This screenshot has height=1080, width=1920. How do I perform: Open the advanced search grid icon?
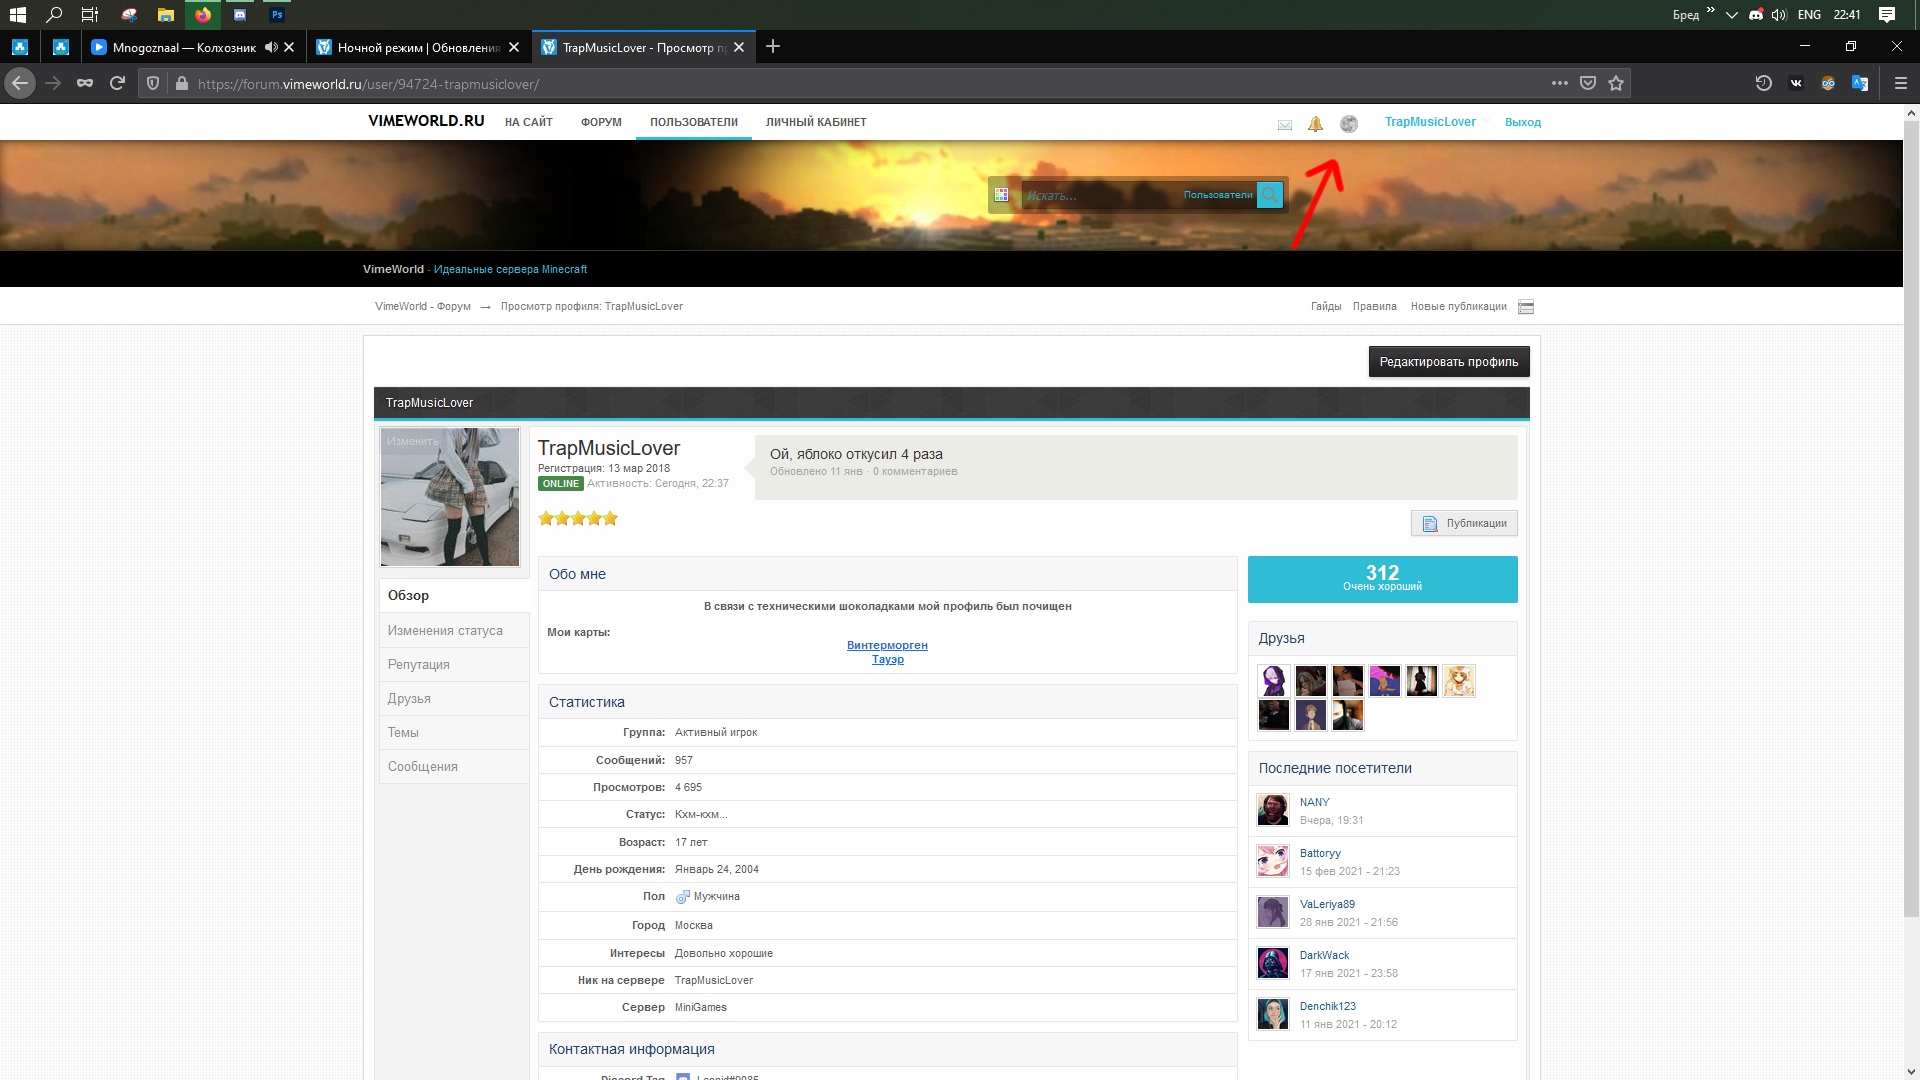[1001, 195]
